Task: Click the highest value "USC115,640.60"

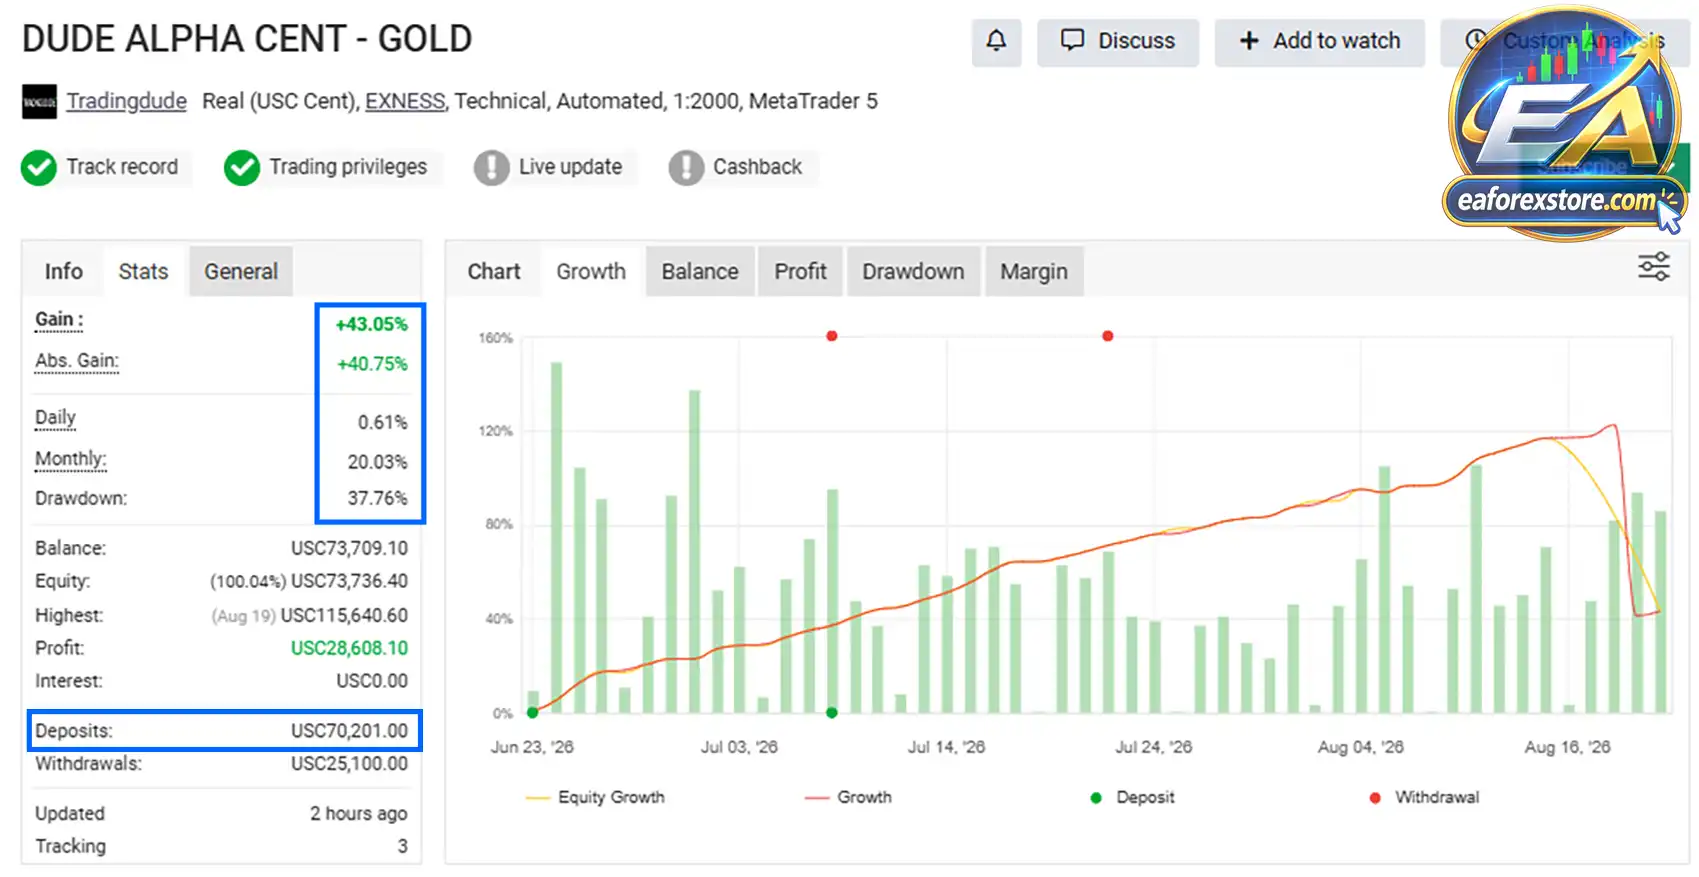Action: [344, 615]
